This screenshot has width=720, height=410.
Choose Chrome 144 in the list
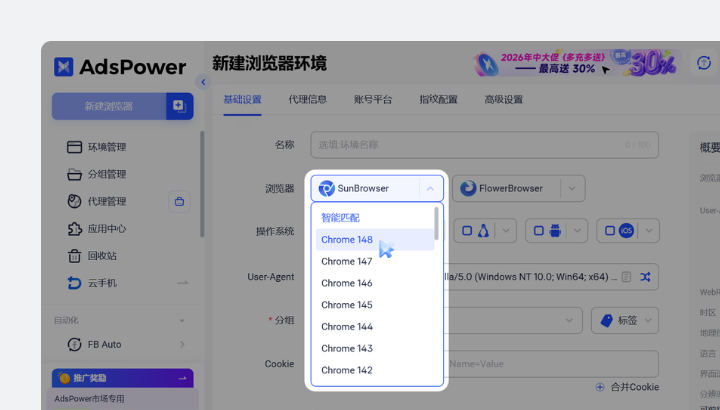(x=375, y=327)
